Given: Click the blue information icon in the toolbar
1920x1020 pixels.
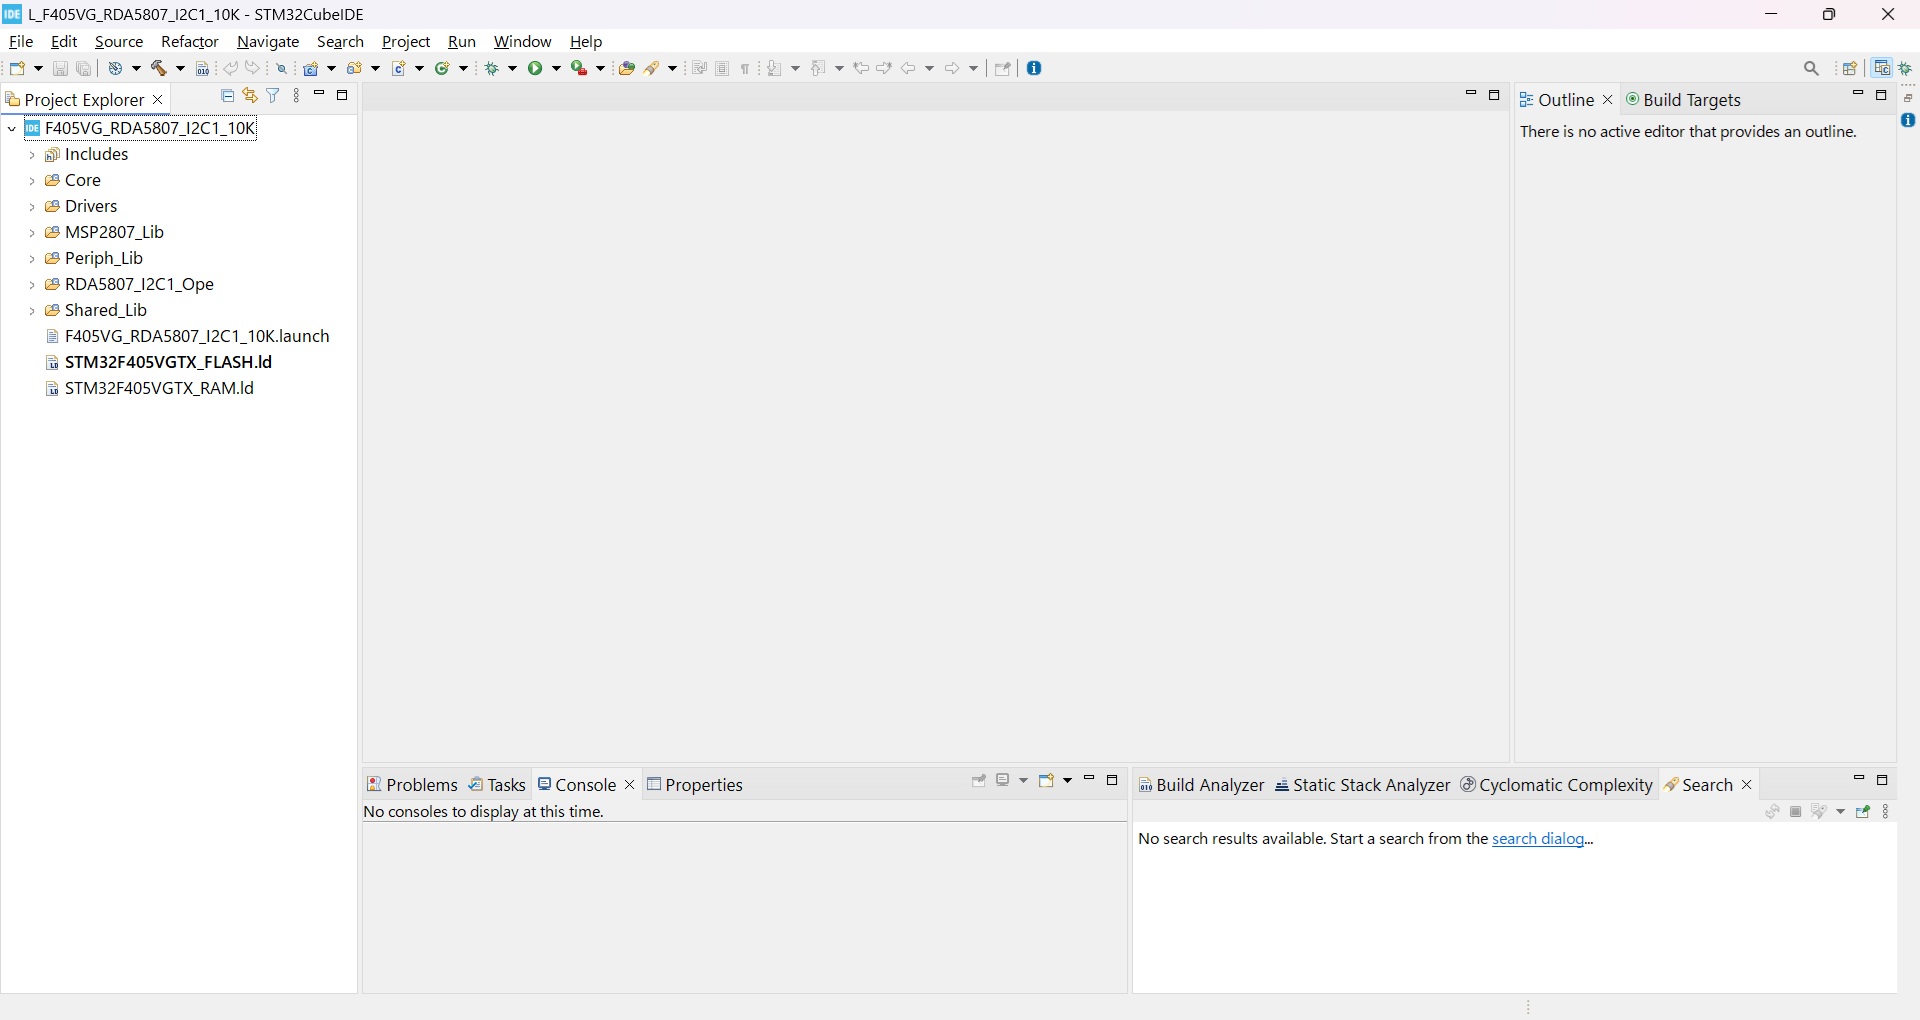Looking at the screenshot, I should click(x=1036, y=69).
